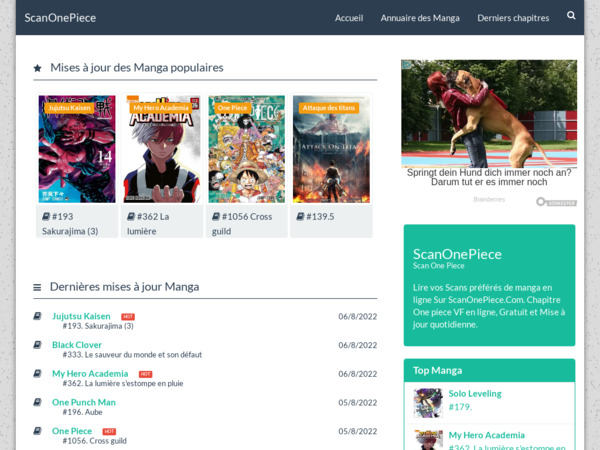The height and width of the screenshot is (450, 600).
Task: Click date 05/8/2022 on One Punch Man row
Action: point(357,403)
